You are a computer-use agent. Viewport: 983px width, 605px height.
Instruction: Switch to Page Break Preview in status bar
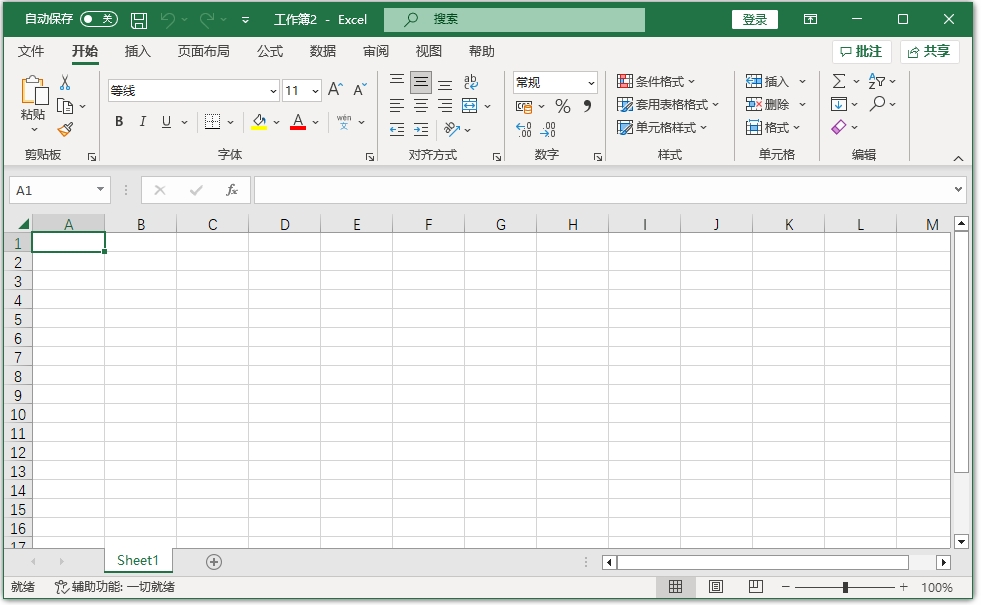coord(755,587)
